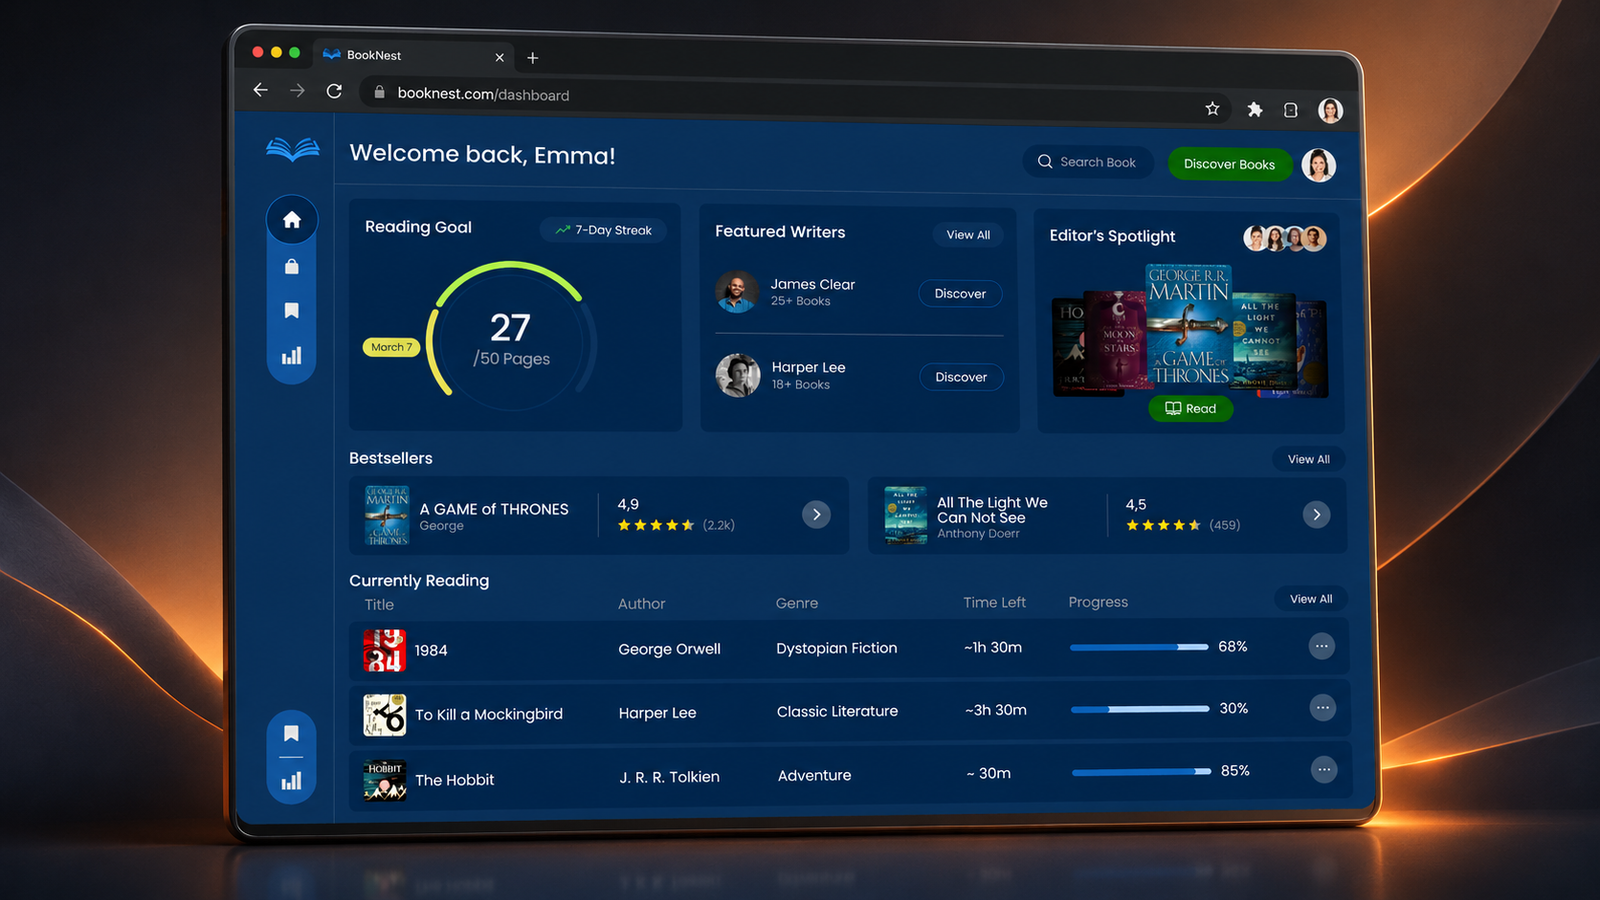The image size is (1600, 900).
Task: Open the browser extensions puzzle icon
Action: (1254, 109)
